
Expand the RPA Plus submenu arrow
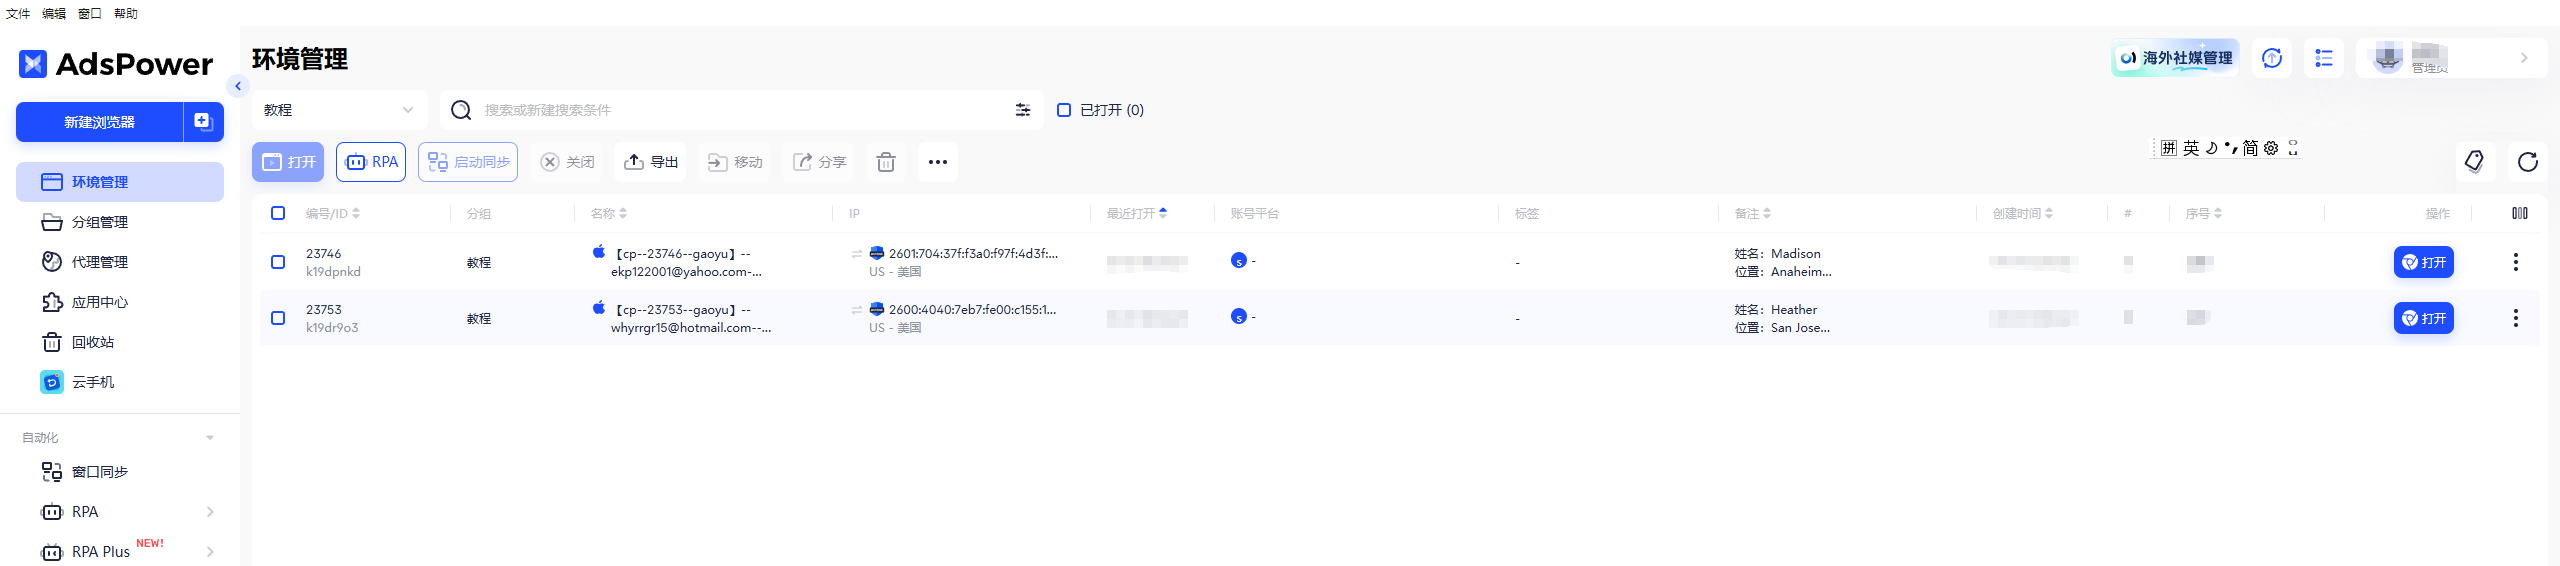[x=209, y=552]
